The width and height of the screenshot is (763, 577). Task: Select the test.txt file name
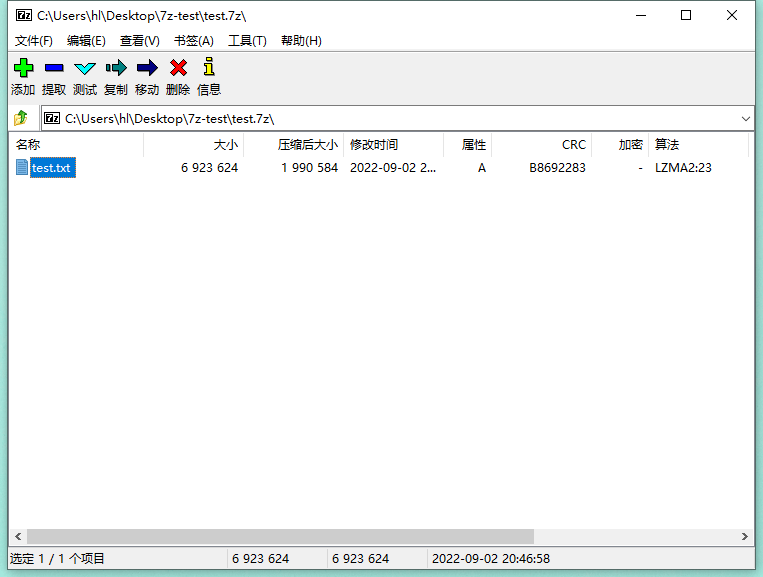pyautogui.click(x=52, y=168)
